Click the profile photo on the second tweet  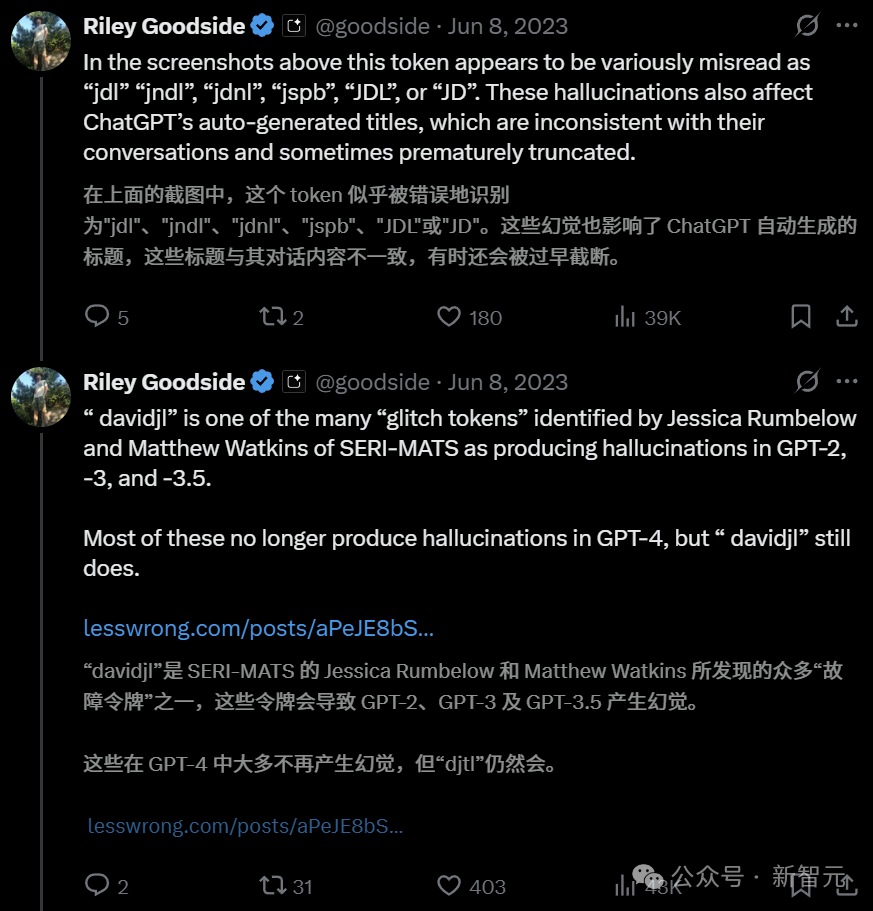(40, 397)
